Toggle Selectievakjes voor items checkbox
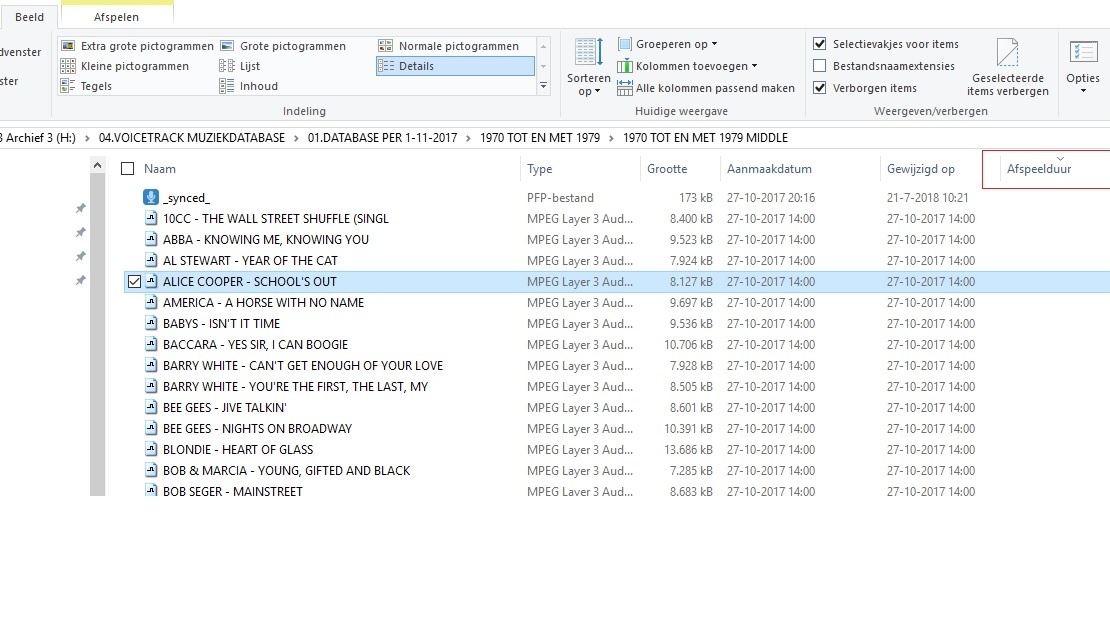This screenshot has width=1110, height=630. pyautogui.click(x=820, y=44)
